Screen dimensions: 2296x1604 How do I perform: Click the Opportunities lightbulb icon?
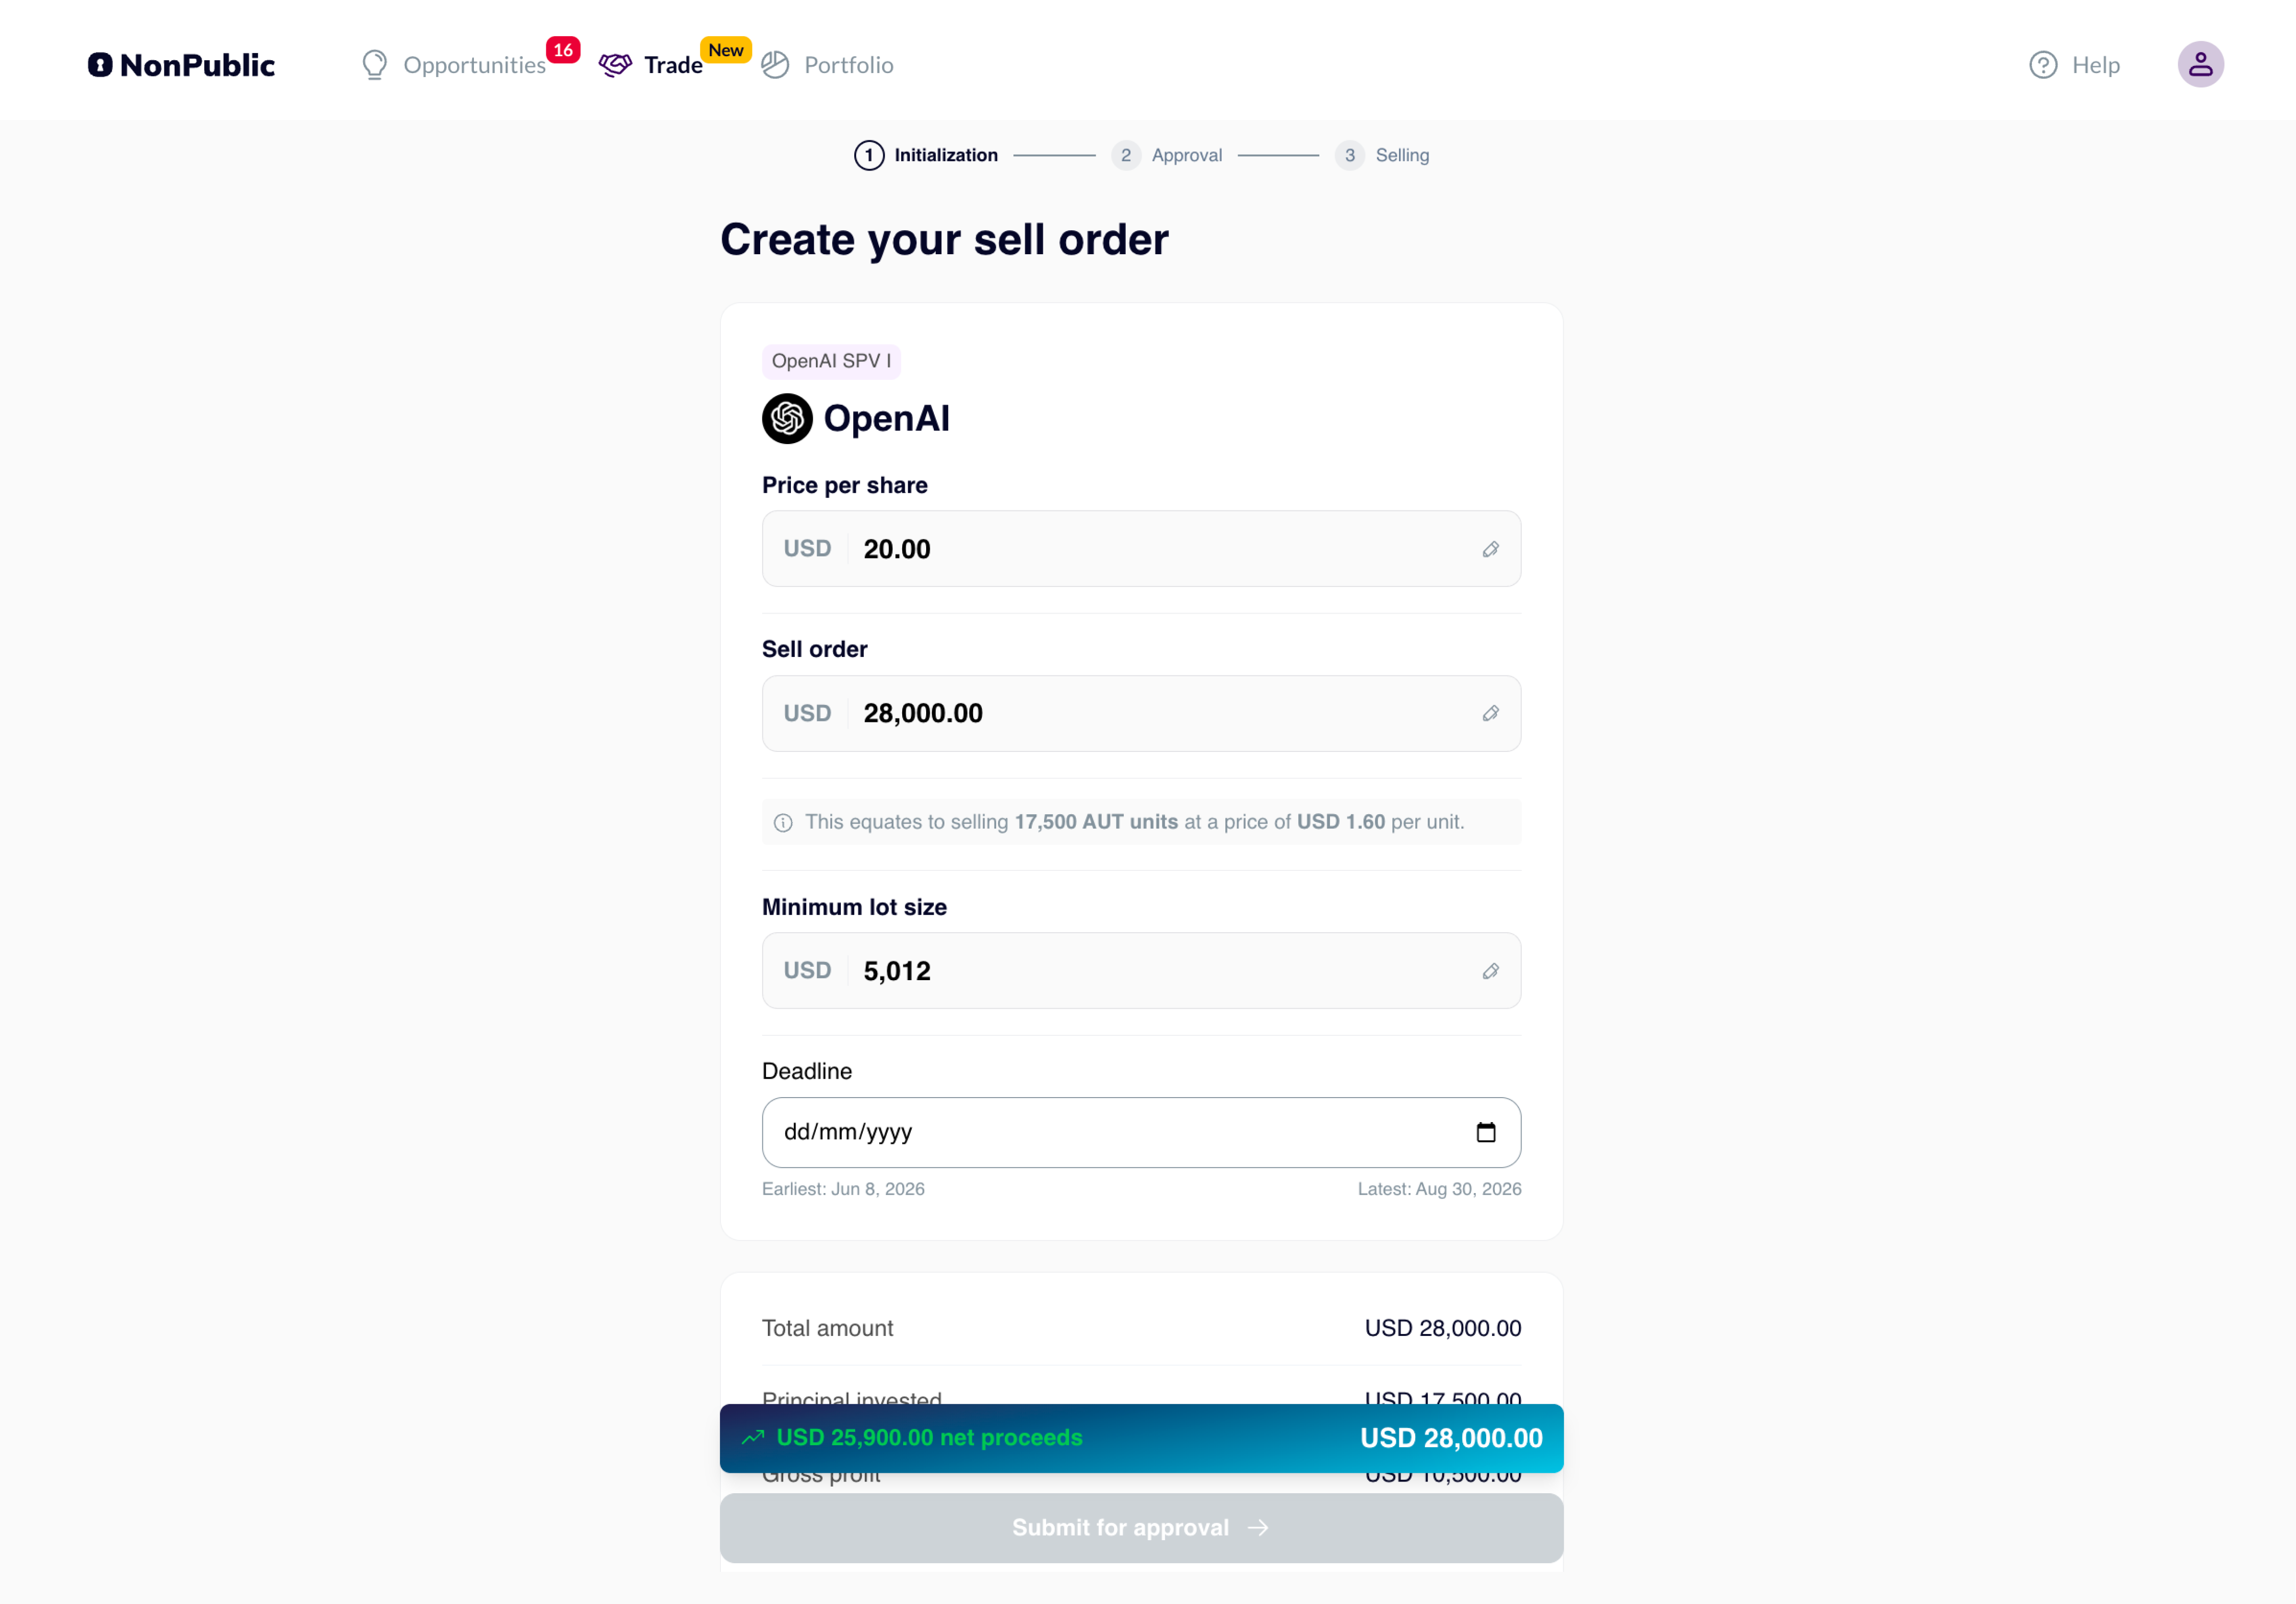pos(375,65)
